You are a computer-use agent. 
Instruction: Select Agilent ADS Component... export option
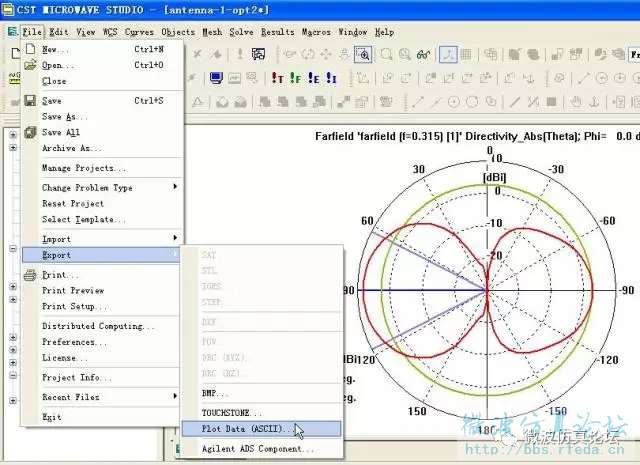[261, 448]
